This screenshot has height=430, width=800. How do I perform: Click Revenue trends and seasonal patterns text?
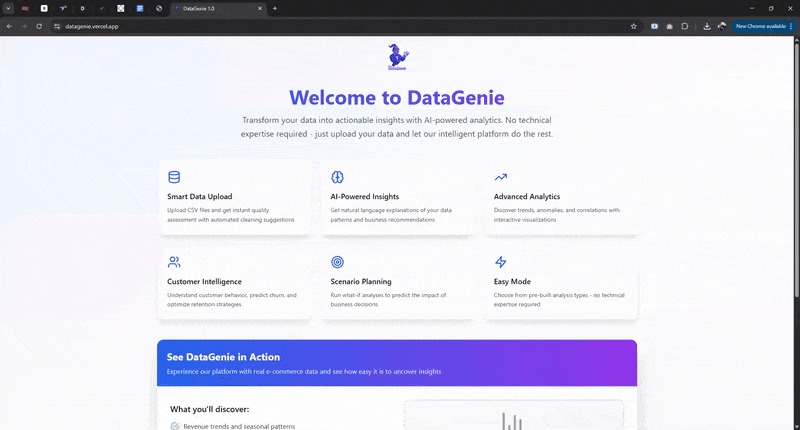(239, 426)
